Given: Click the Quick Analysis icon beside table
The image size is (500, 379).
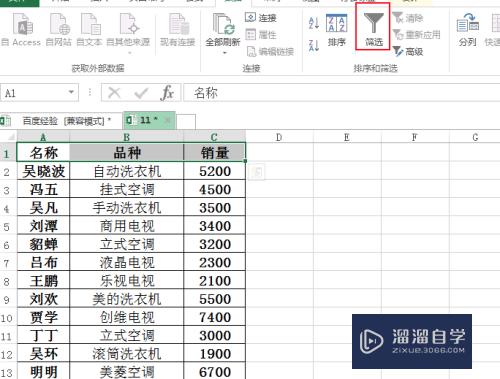Looking at the screenshot, I should [x=257, y=172].
